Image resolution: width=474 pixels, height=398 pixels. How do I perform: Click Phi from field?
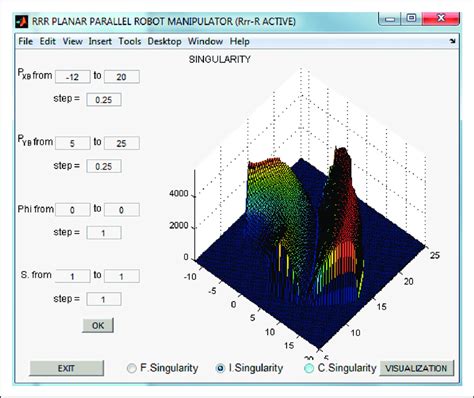pos(72,210)
